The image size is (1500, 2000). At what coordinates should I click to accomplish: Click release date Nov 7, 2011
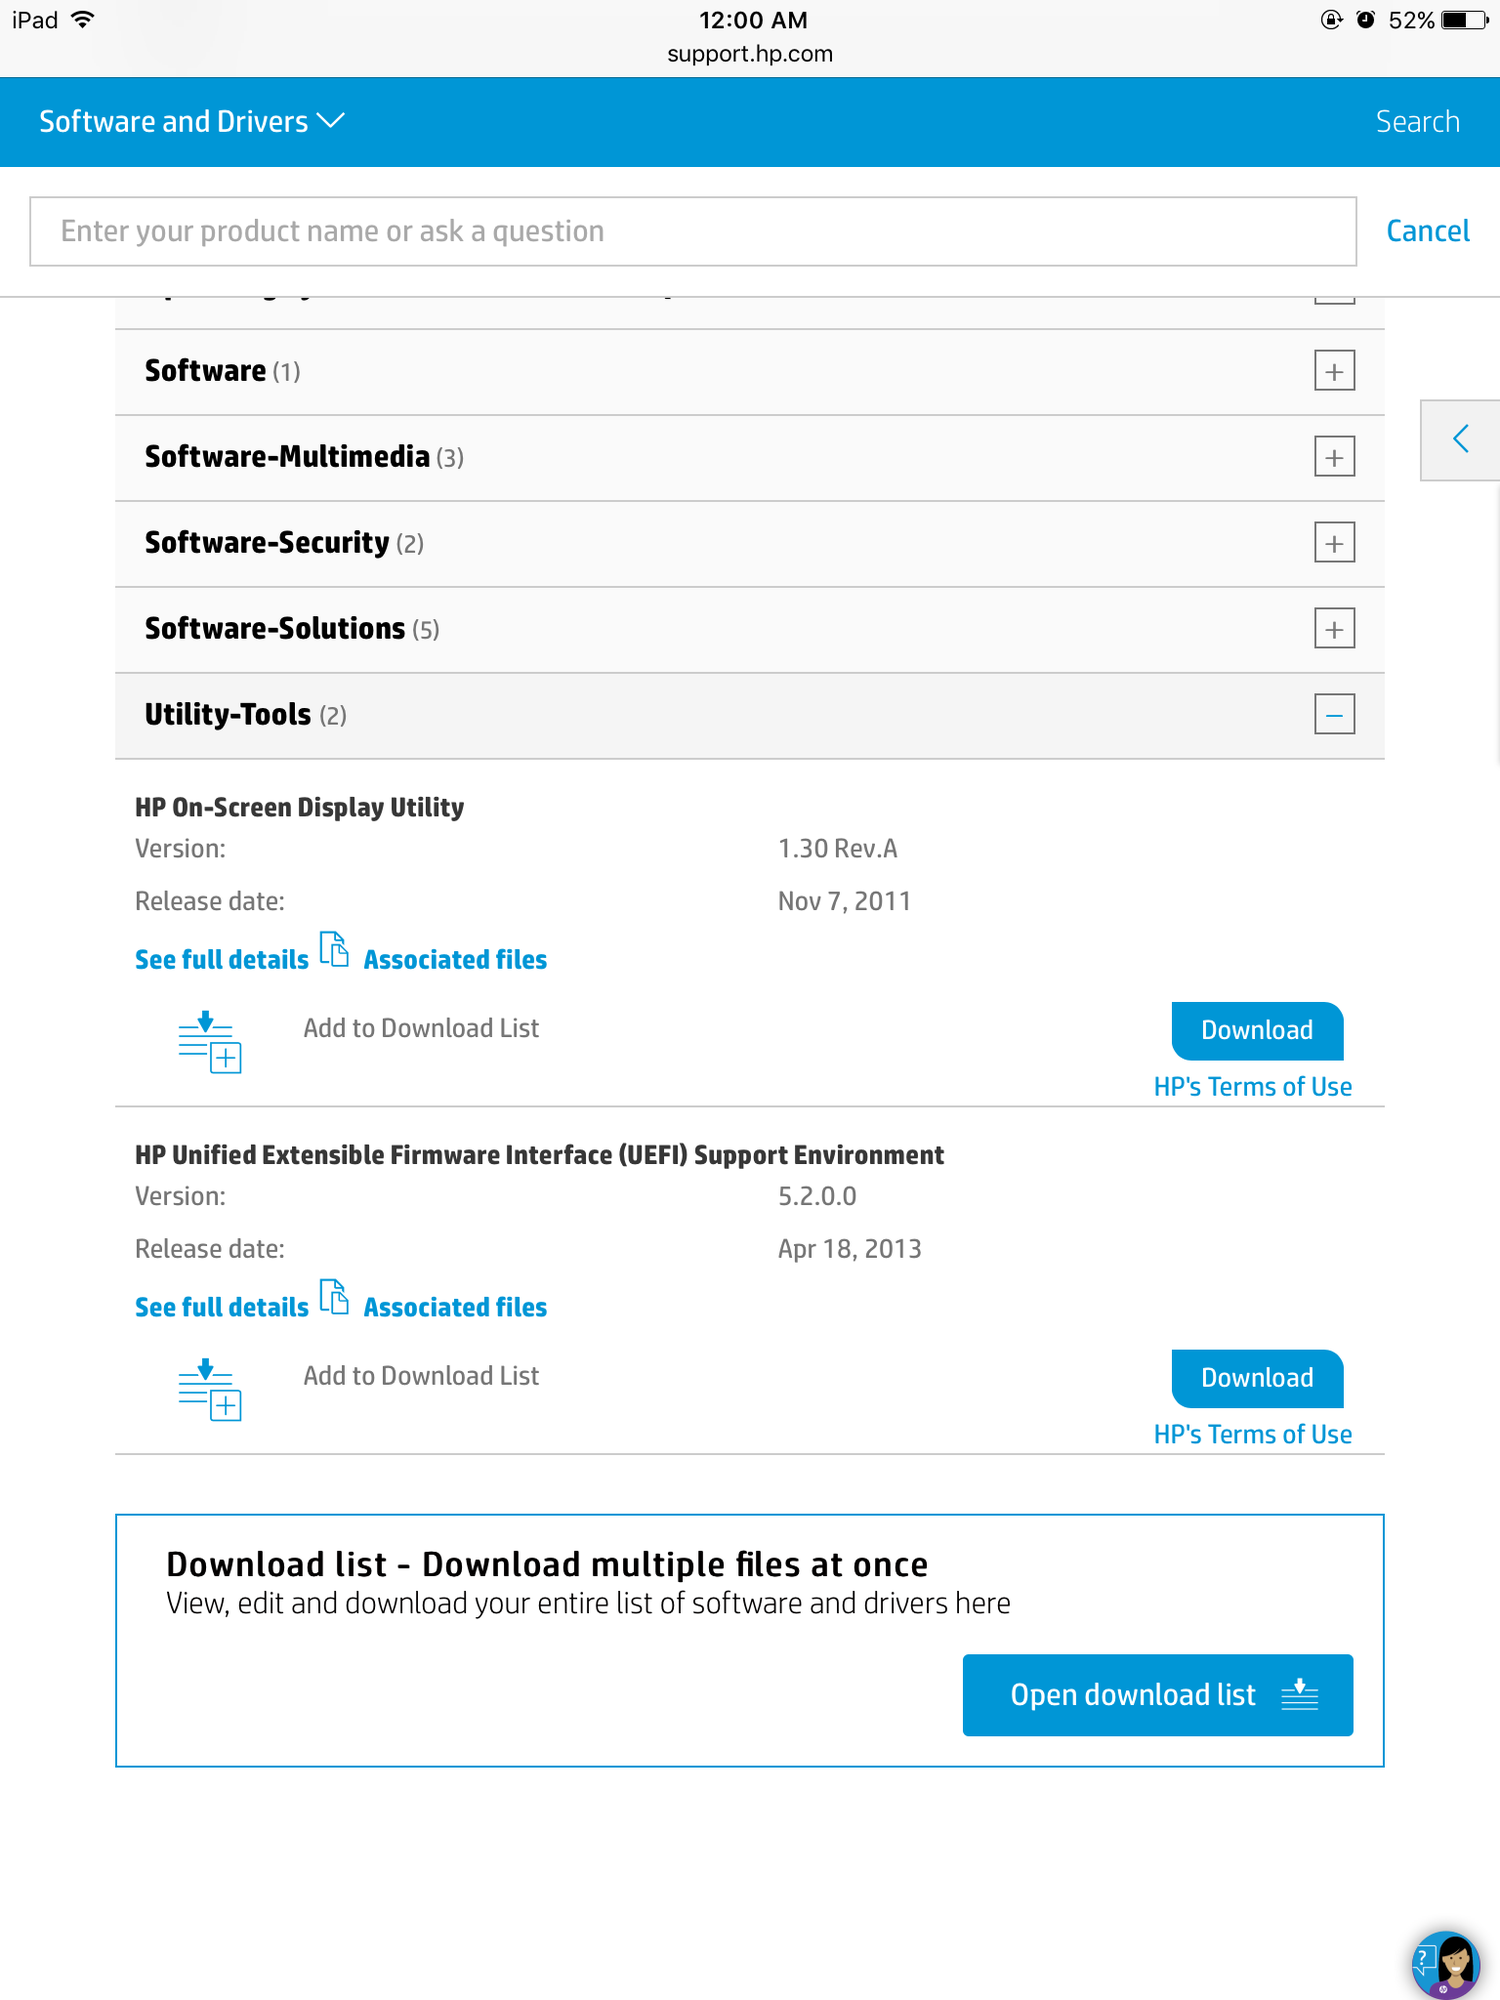844,902
